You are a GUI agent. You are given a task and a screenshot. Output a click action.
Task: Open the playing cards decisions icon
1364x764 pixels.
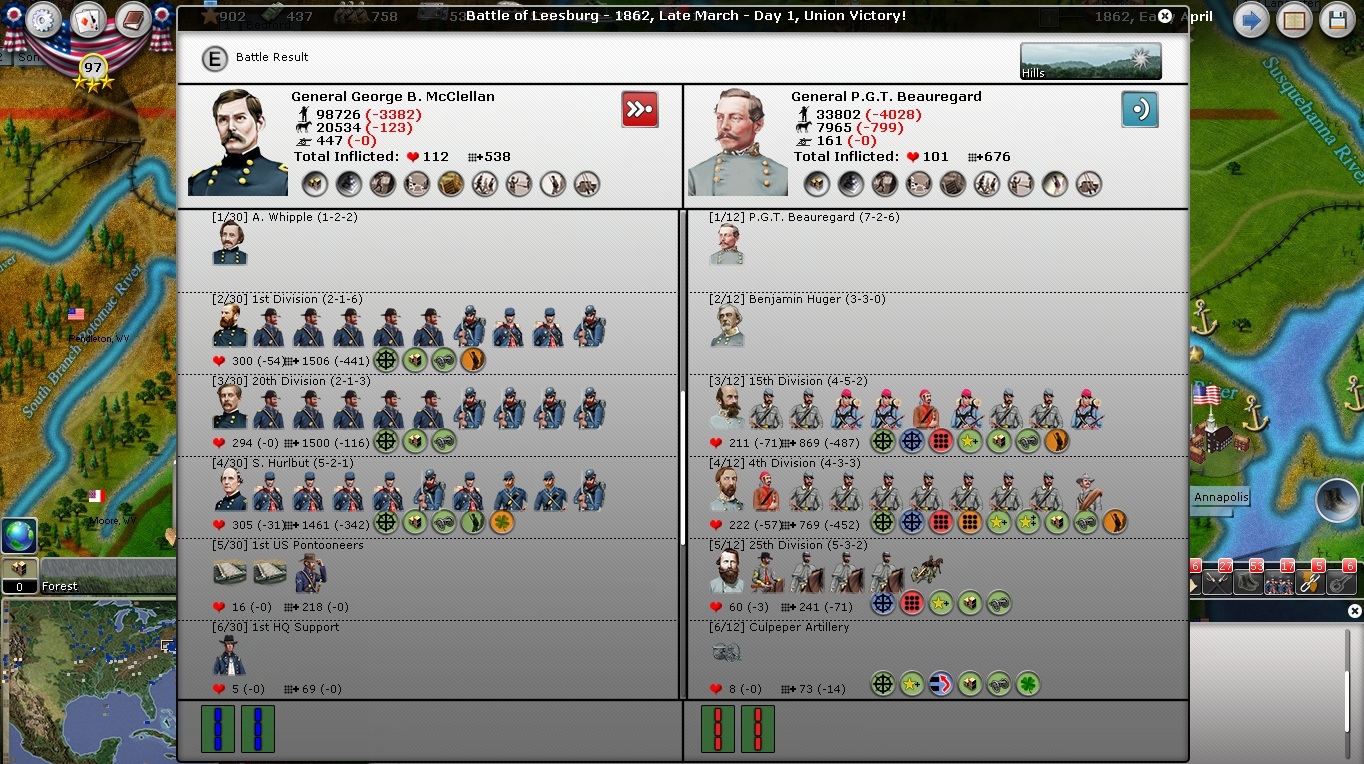pos(88,20)
